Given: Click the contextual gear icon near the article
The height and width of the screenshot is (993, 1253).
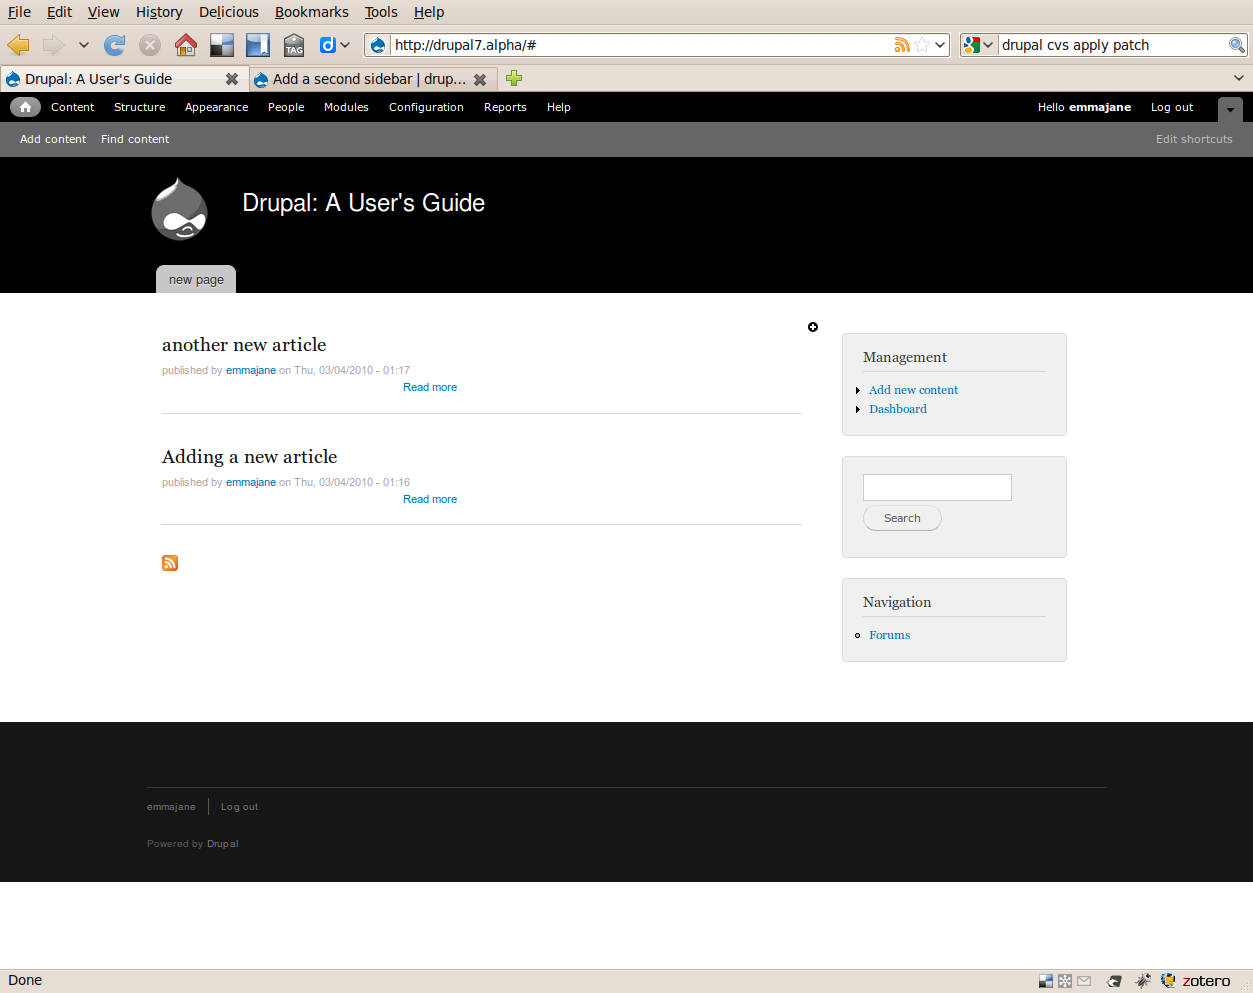Looking at the screenshot, I should coord(812,327).
